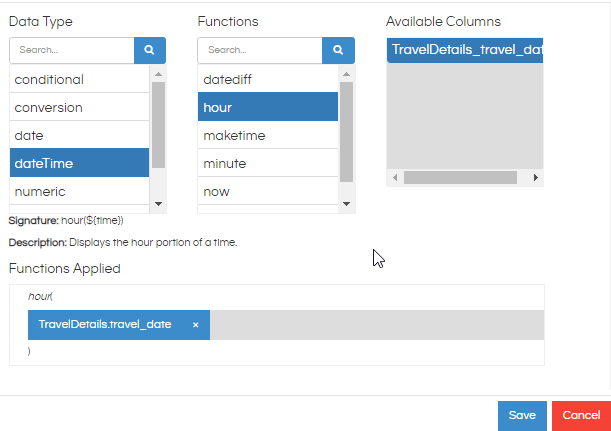Click the Functions search magnifier icon
The width and height of the screenshot is (611, 431).
pyautogui.click(x=338, y=50)
